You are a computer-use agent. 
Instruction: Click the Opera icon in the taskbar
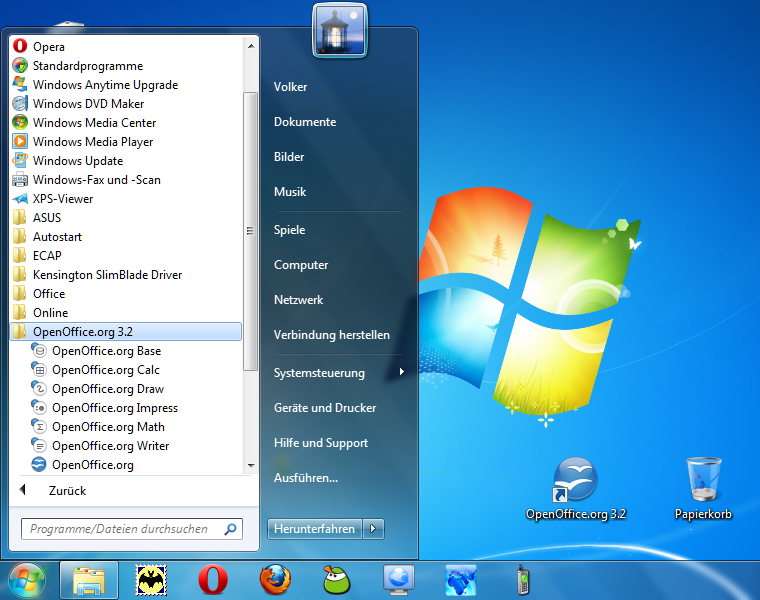pyautogui.click(x=212, y=579)
